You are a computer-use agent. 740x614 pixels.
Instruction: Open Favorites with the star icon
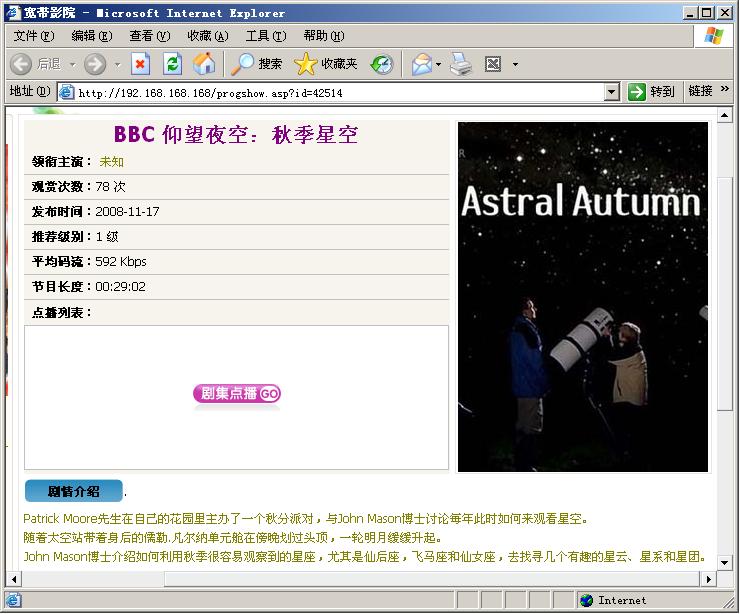click(306, 64)
